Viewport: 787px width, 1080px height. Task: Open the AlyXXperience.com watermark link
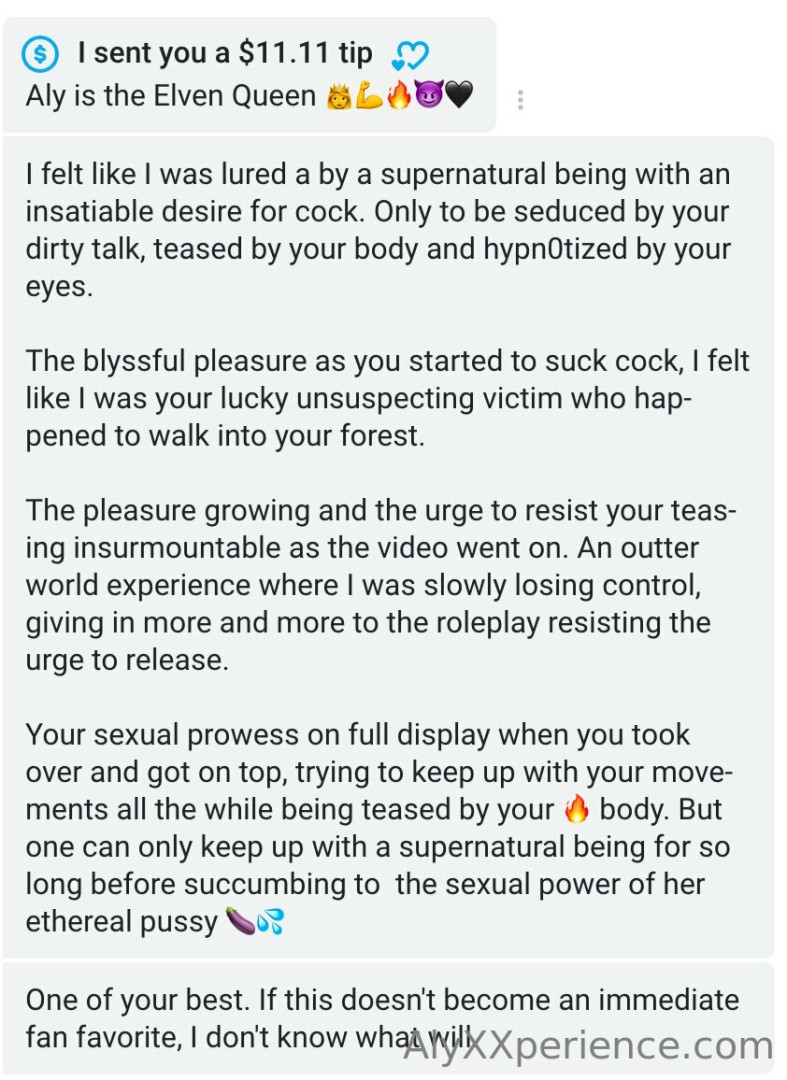point(588,1046)
